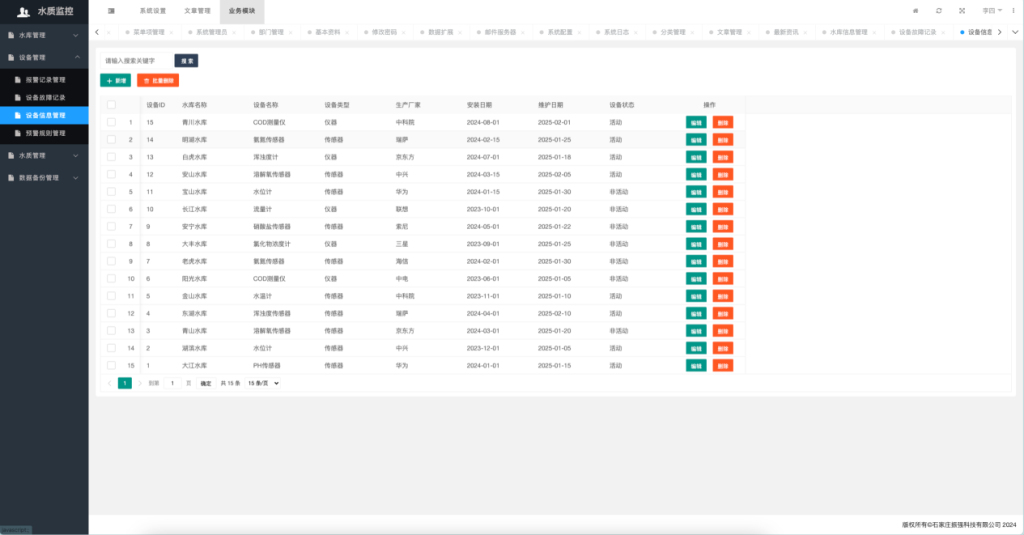Screen dimensions: 1024x535
Task: Check the box for the 青川水库 row
Action: 111,122
